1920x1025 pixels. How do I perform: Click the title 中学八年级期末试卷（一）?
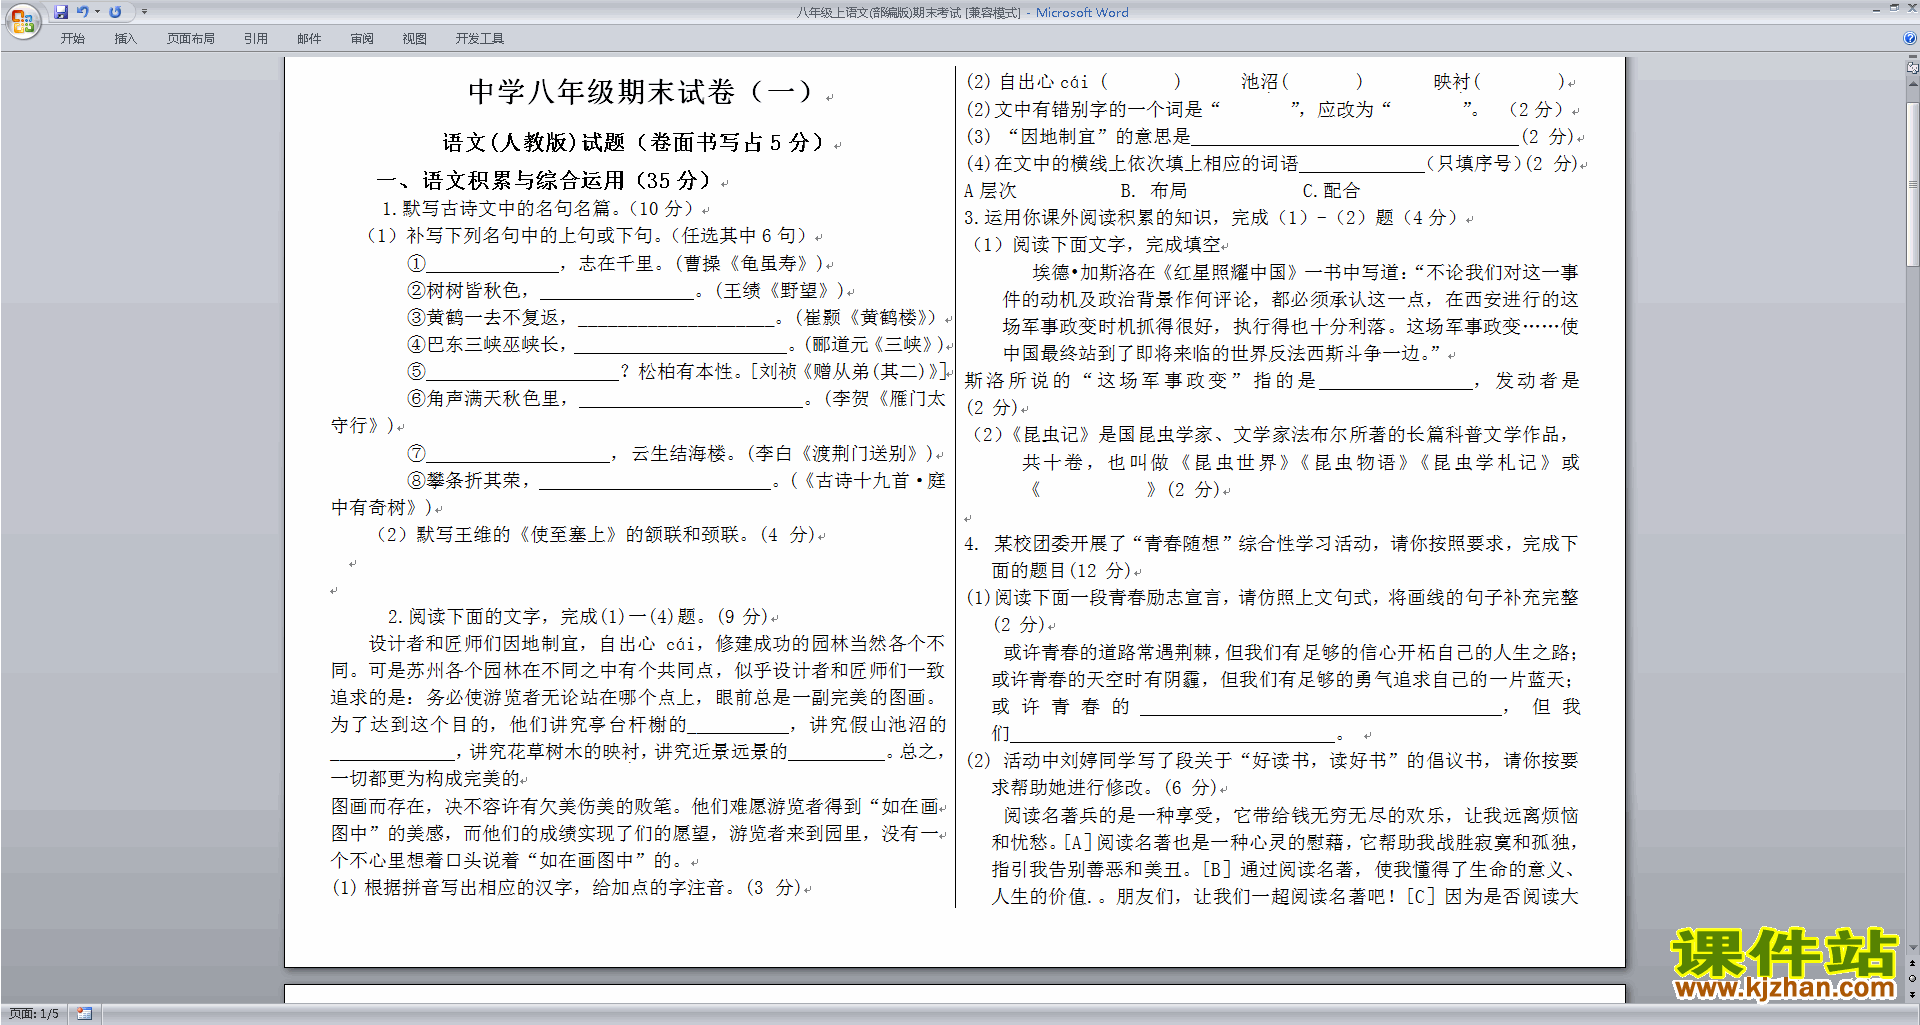point(642,92)
